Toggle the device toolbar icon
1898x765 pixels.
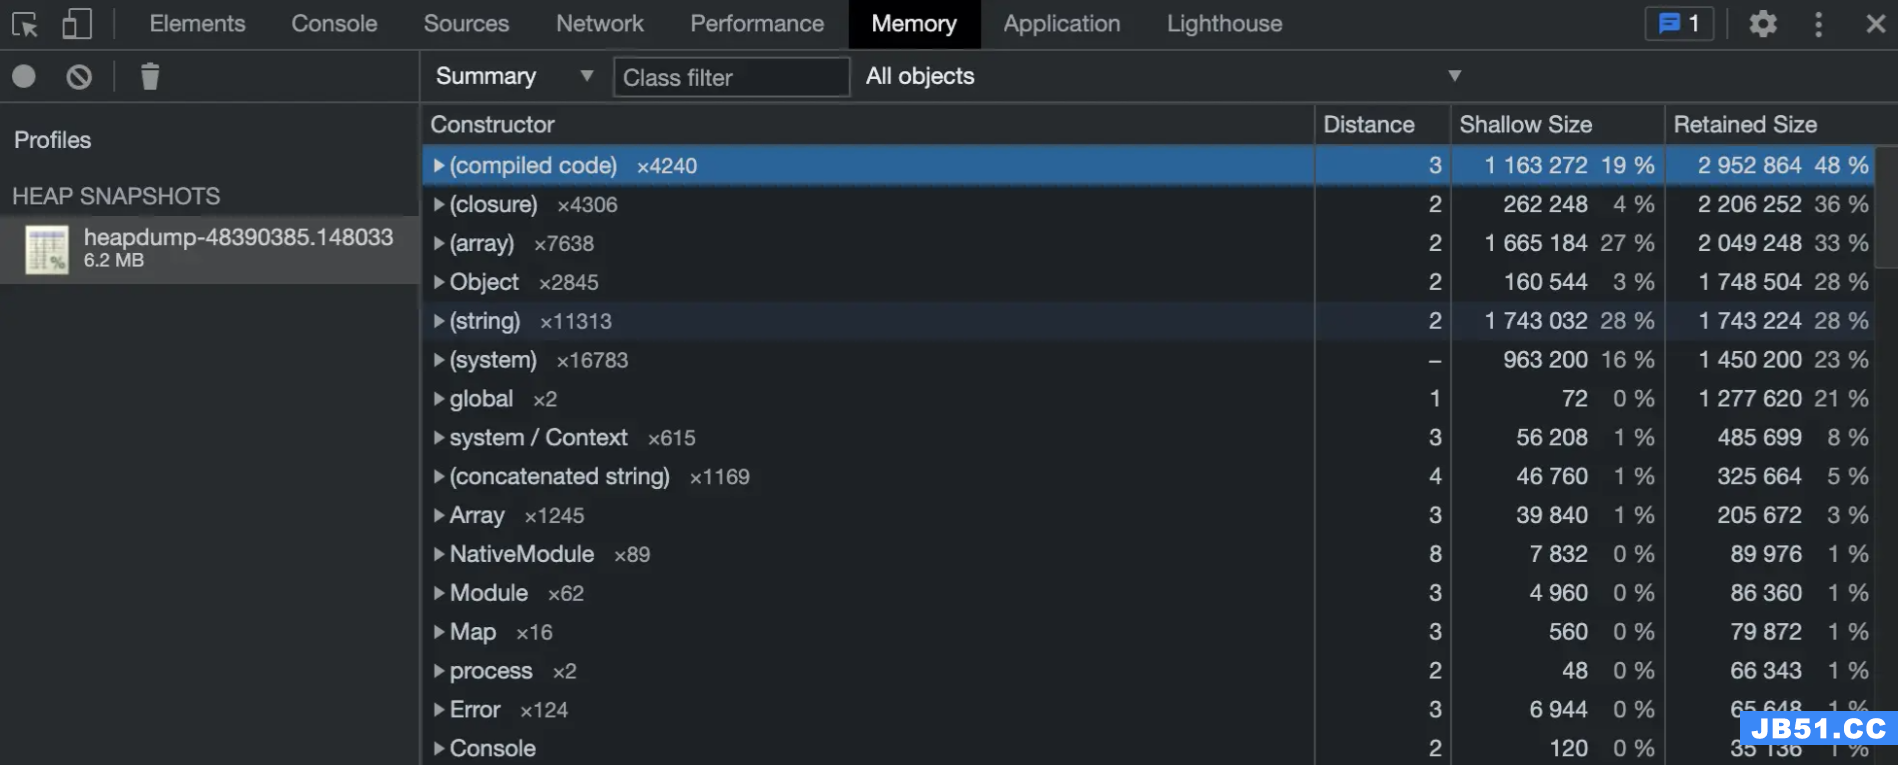76,24
